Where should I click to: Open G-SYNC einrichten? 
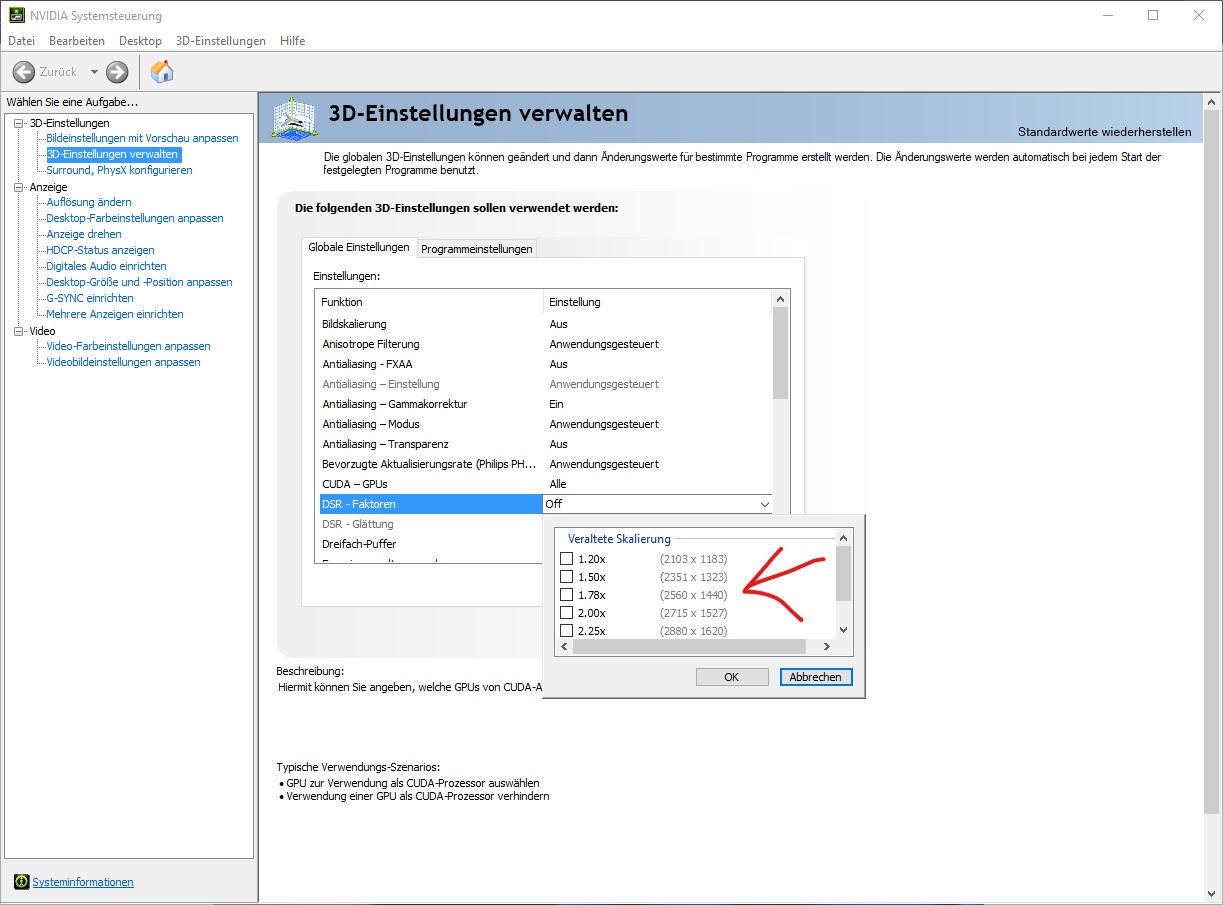(90, 298)
